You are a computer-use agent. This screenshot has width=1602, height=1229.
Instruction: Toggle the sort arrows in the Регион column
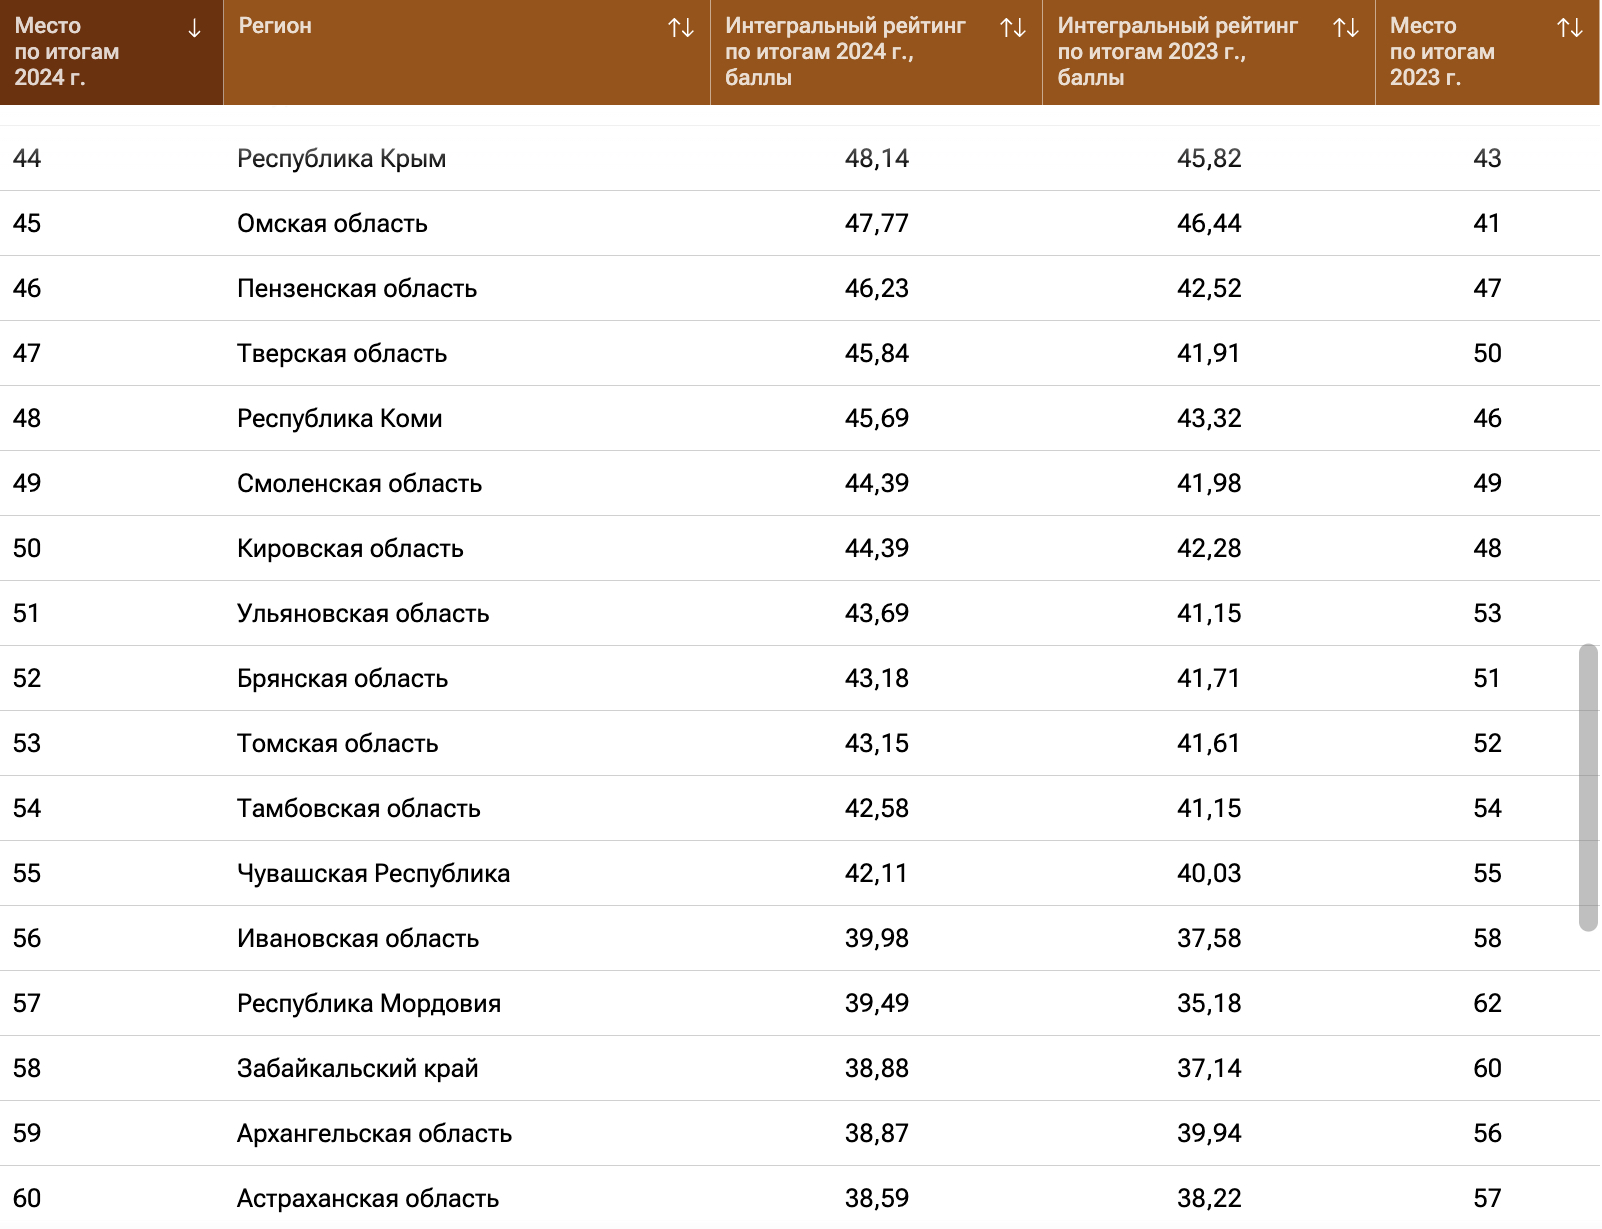[681, 28]
